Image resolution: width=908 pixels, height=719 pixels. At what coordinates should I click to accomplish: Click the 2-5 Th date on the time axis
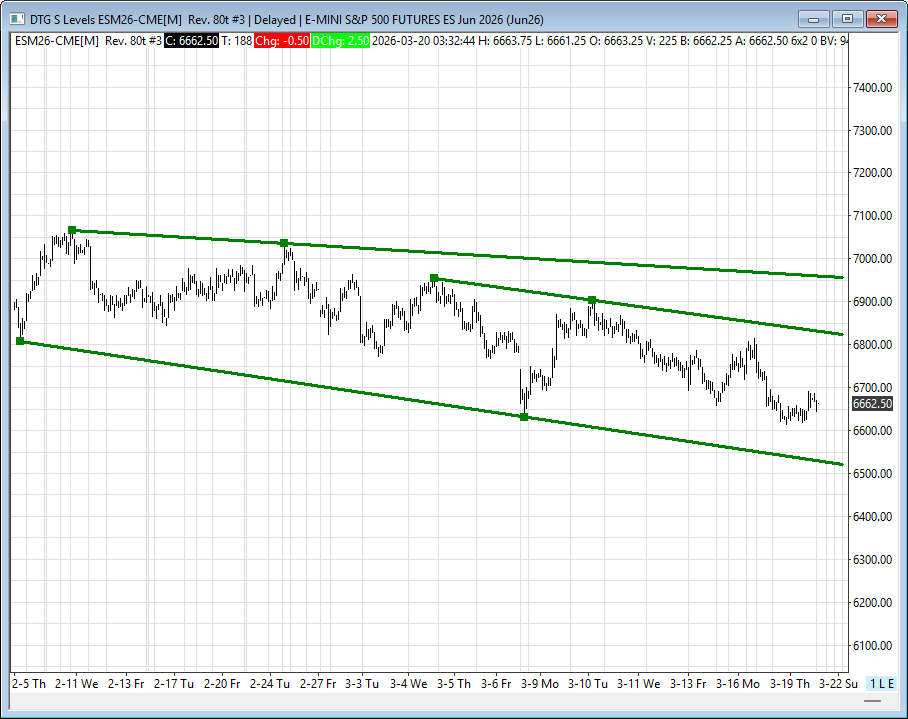29,684
